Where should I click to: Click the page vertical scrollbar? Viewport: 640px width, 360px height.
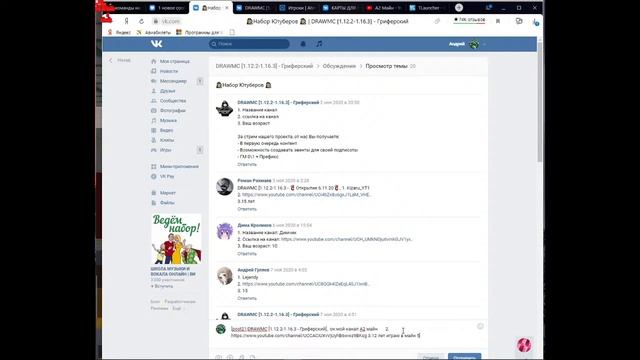pyautogui.click(x=540, y=102)
